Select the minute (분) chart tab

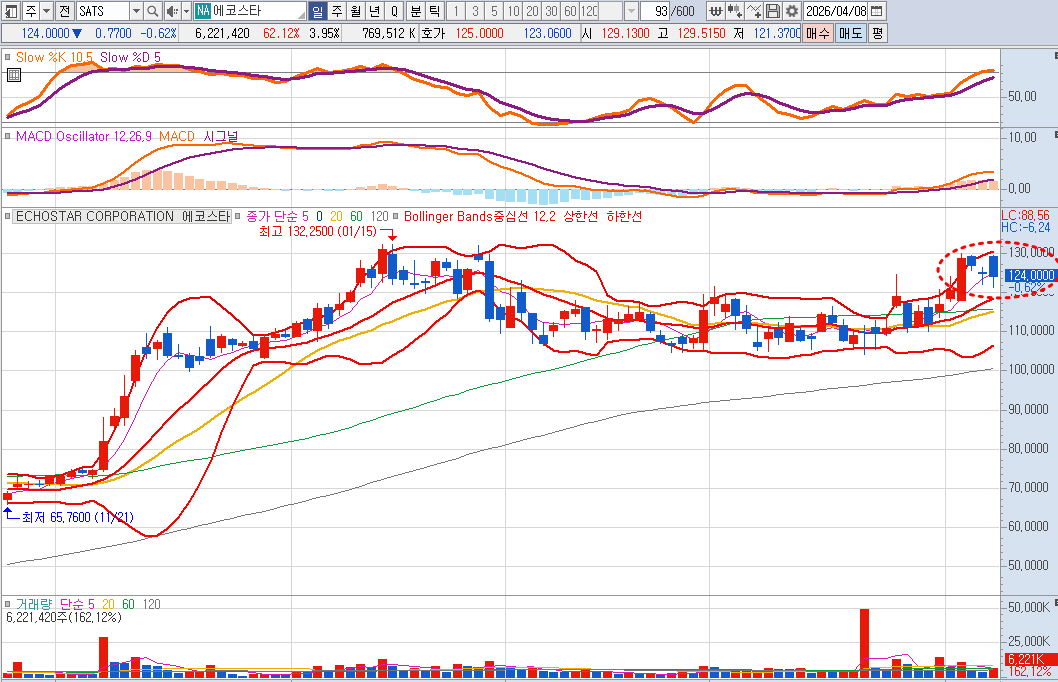coord(414,11)
